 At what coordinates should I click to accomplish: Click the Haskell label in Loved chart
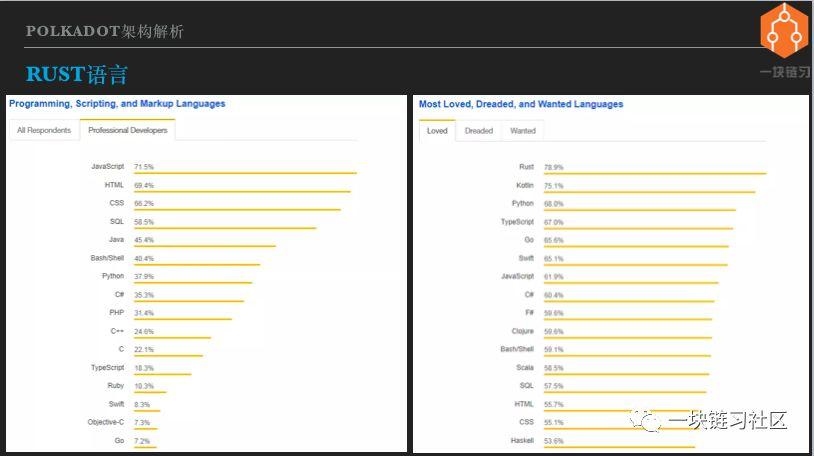522,440
